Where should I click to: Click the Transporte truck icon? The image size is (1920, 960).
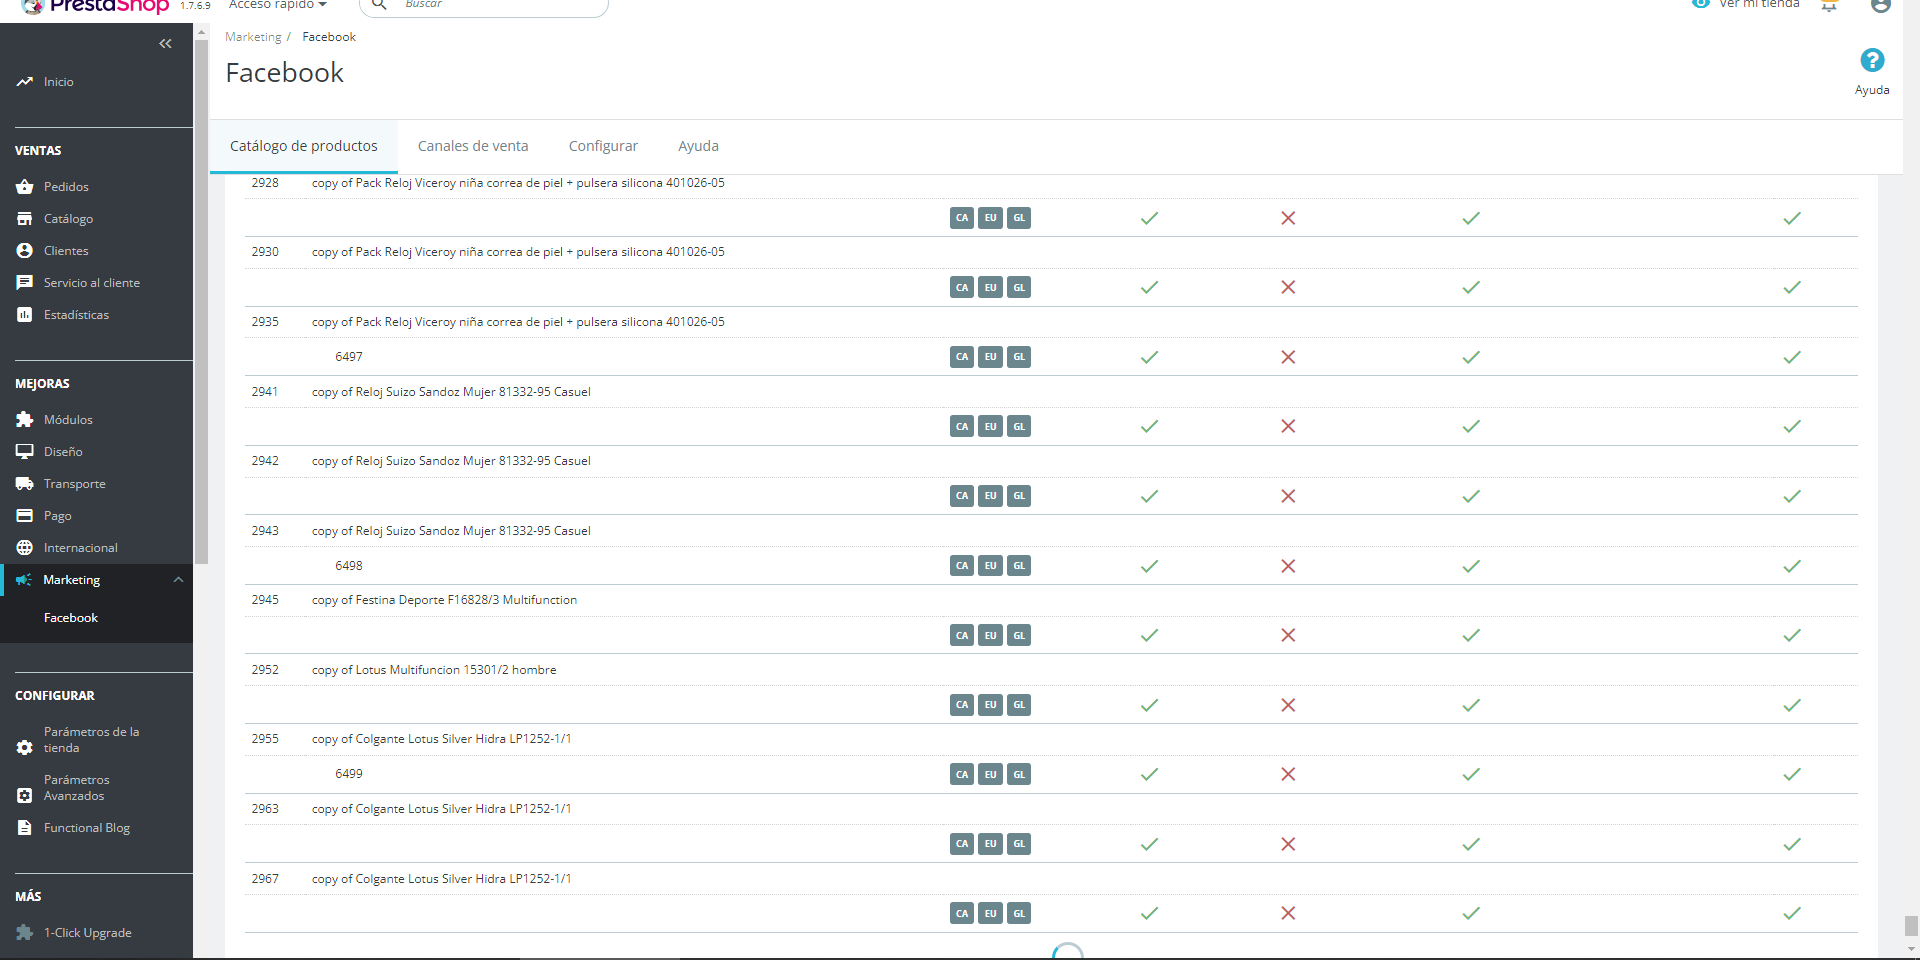[25, 484]
